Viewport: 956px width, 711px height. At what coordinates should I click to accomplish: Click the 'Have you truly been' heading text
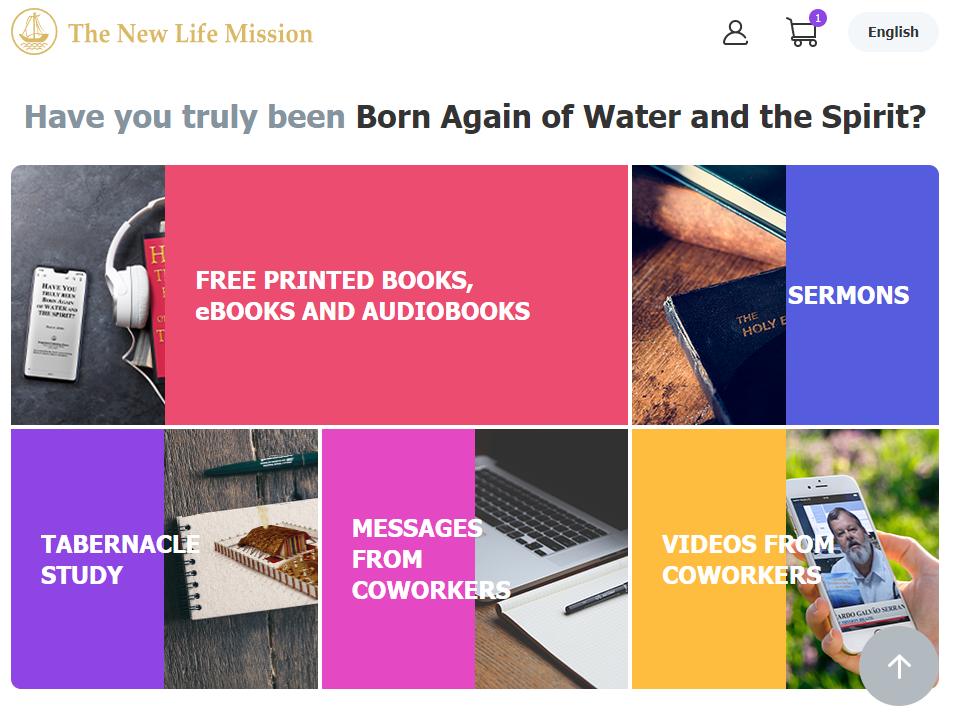[x=185, y=117]
